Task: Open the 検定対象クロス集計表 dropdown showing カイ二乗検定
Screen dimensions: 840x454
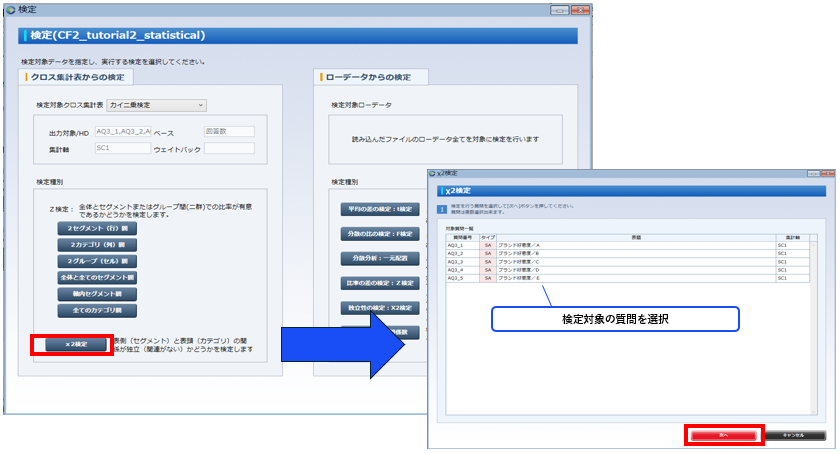Action: (x=156, y=105)
